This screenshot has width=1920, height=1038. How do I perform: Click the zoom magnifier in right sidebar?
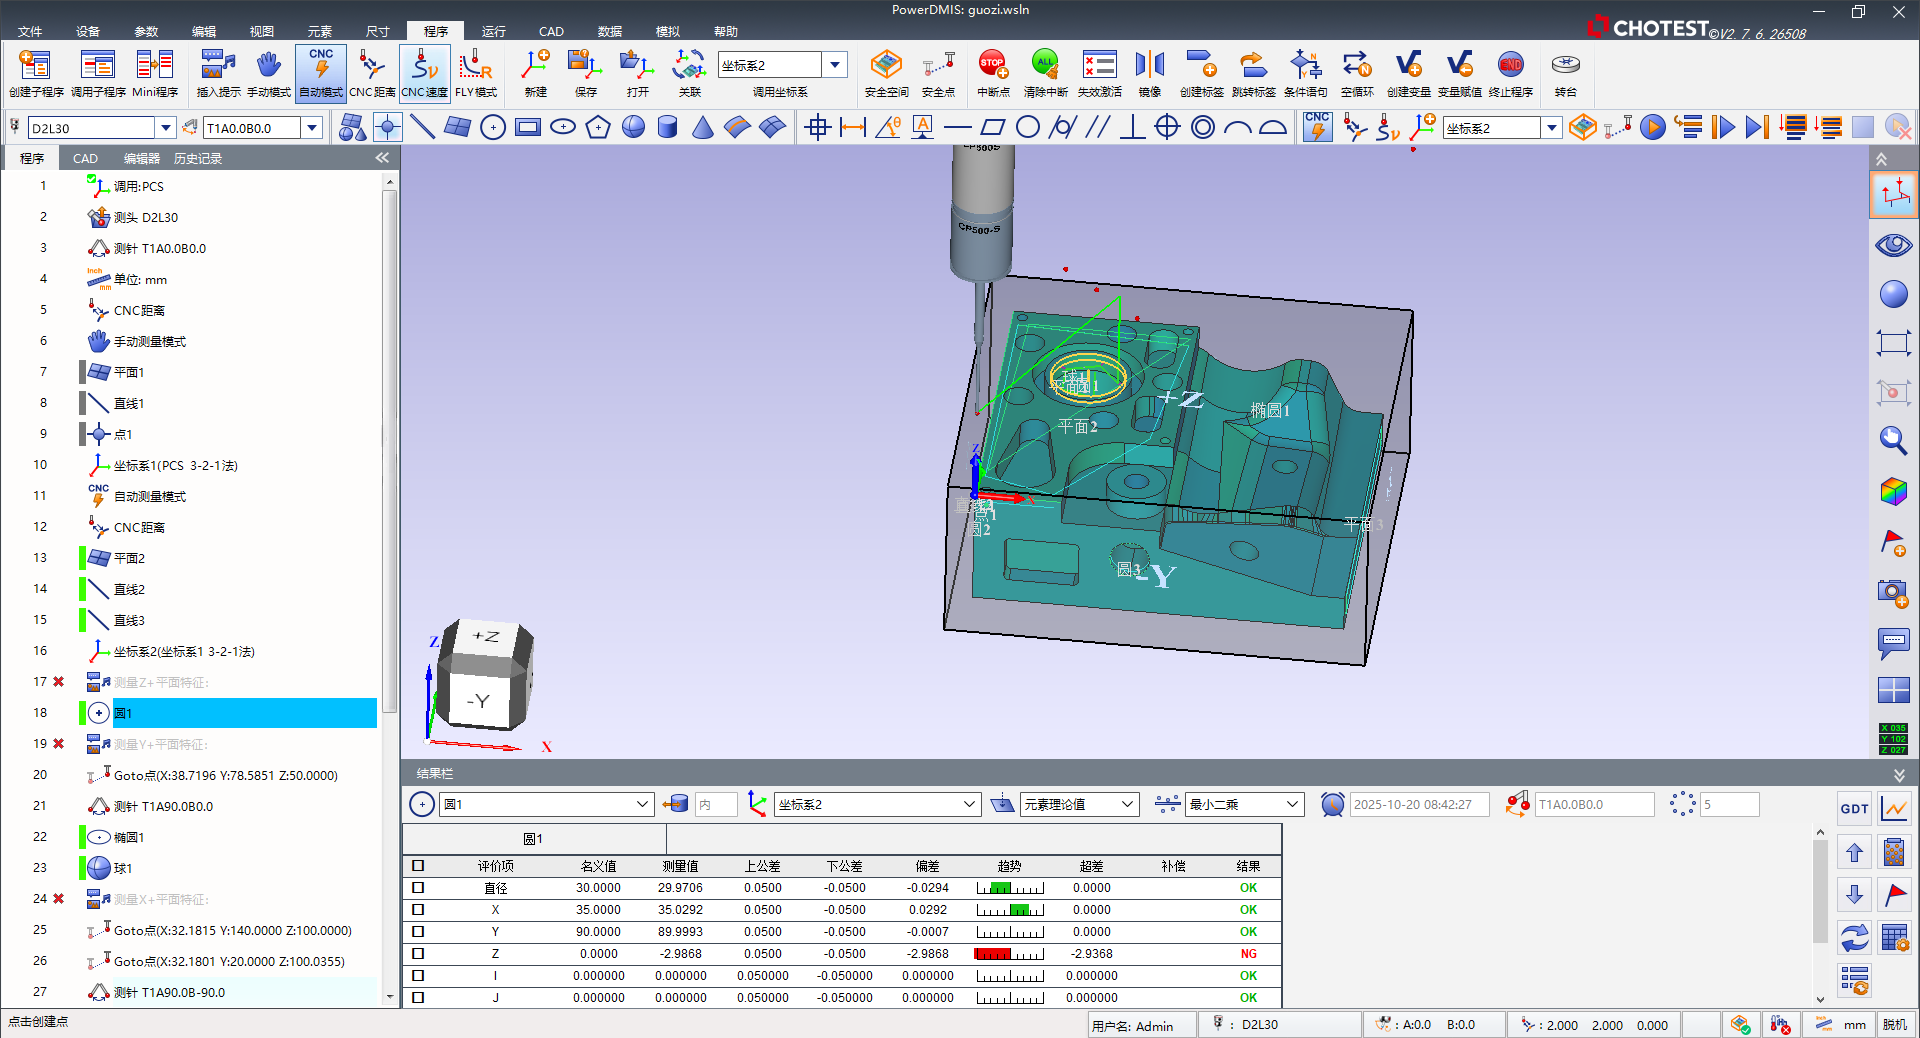(x=1893, y=440)
